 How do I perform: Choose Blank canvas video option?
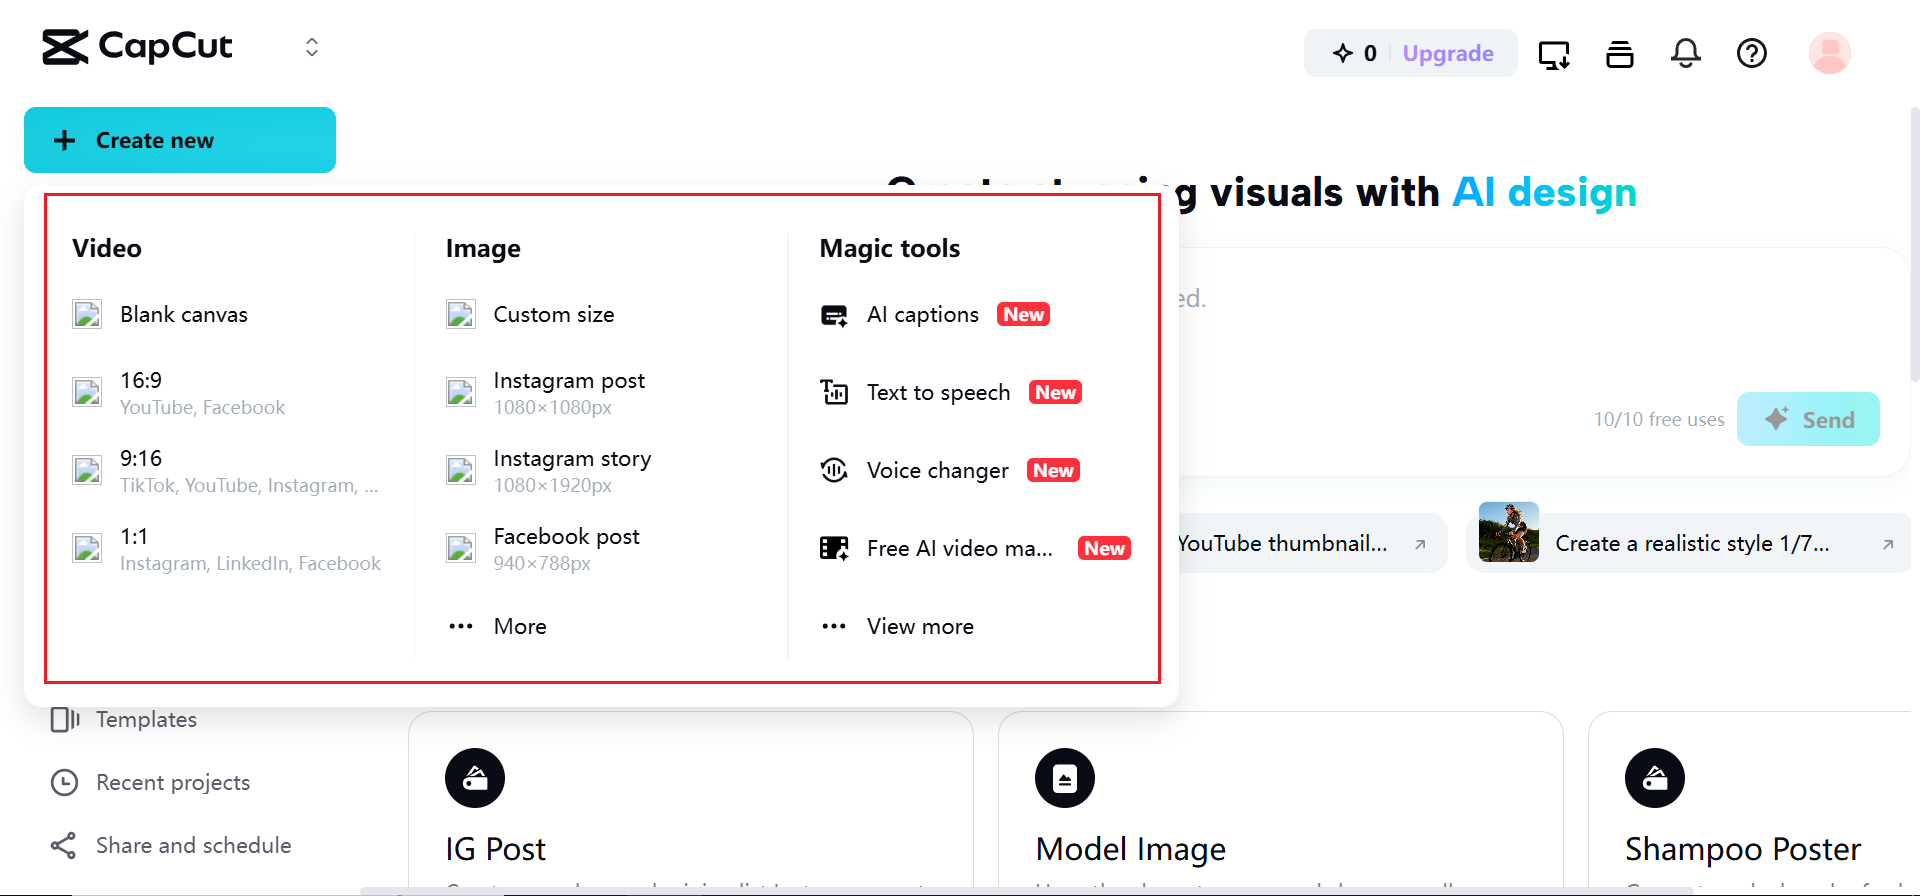click(x=183, y=315)
